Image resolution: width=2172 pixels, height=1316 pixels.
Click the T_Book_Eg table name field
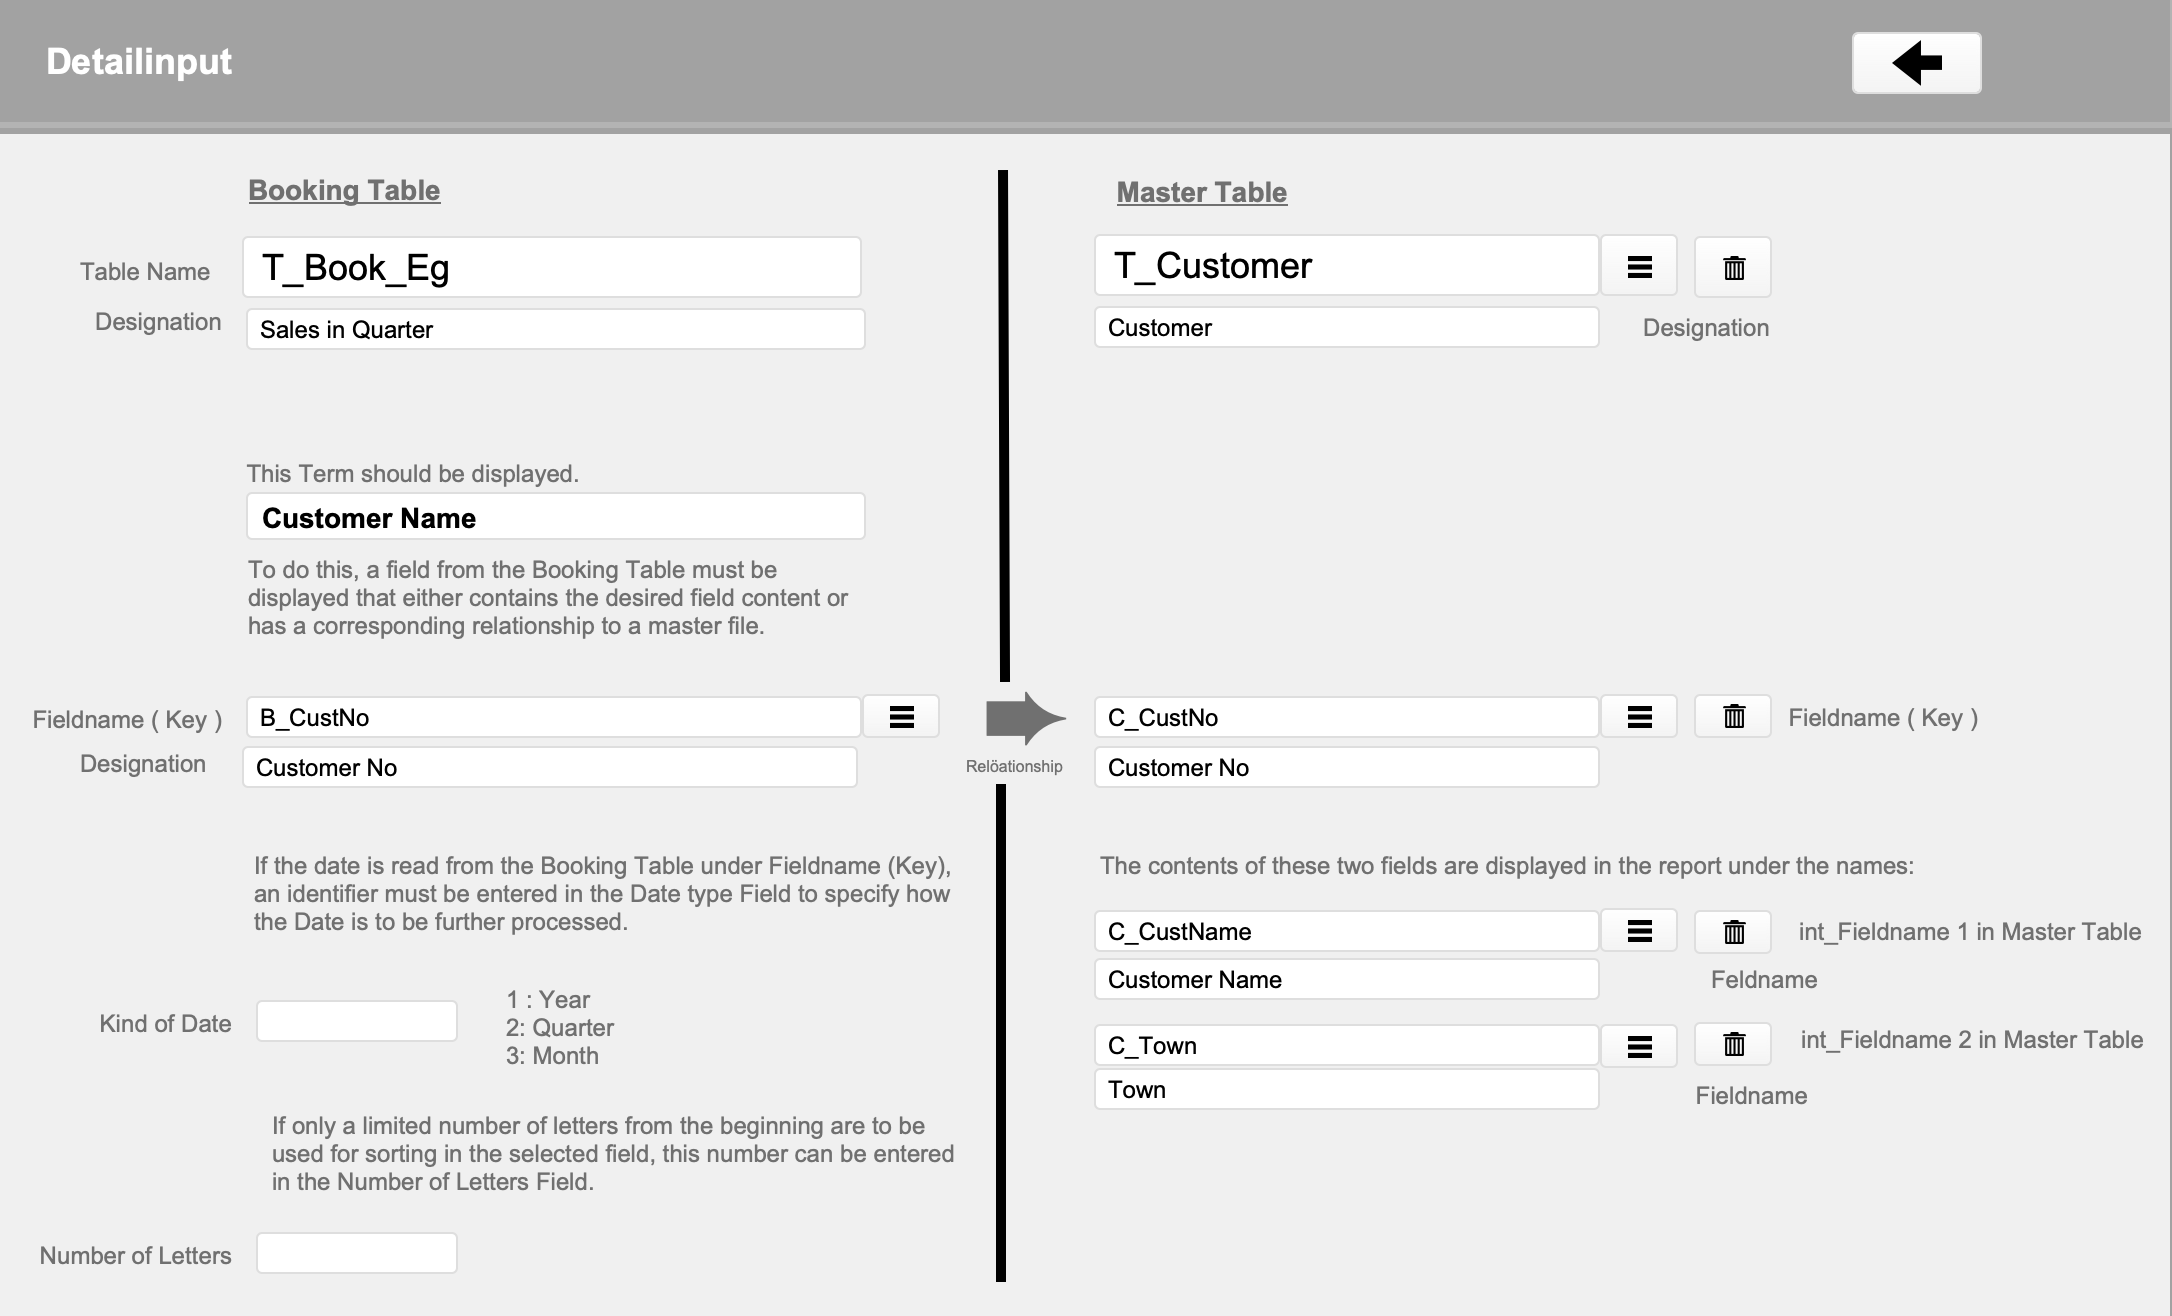551,267
